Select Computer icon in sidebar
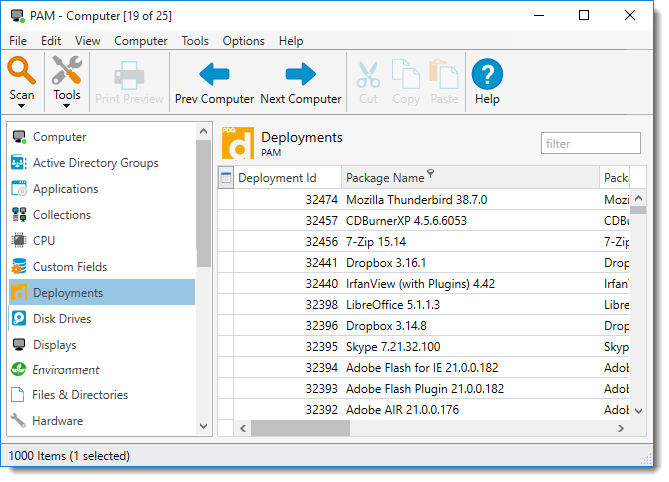This screenshot has height=482, width=669. pos(19,137)
